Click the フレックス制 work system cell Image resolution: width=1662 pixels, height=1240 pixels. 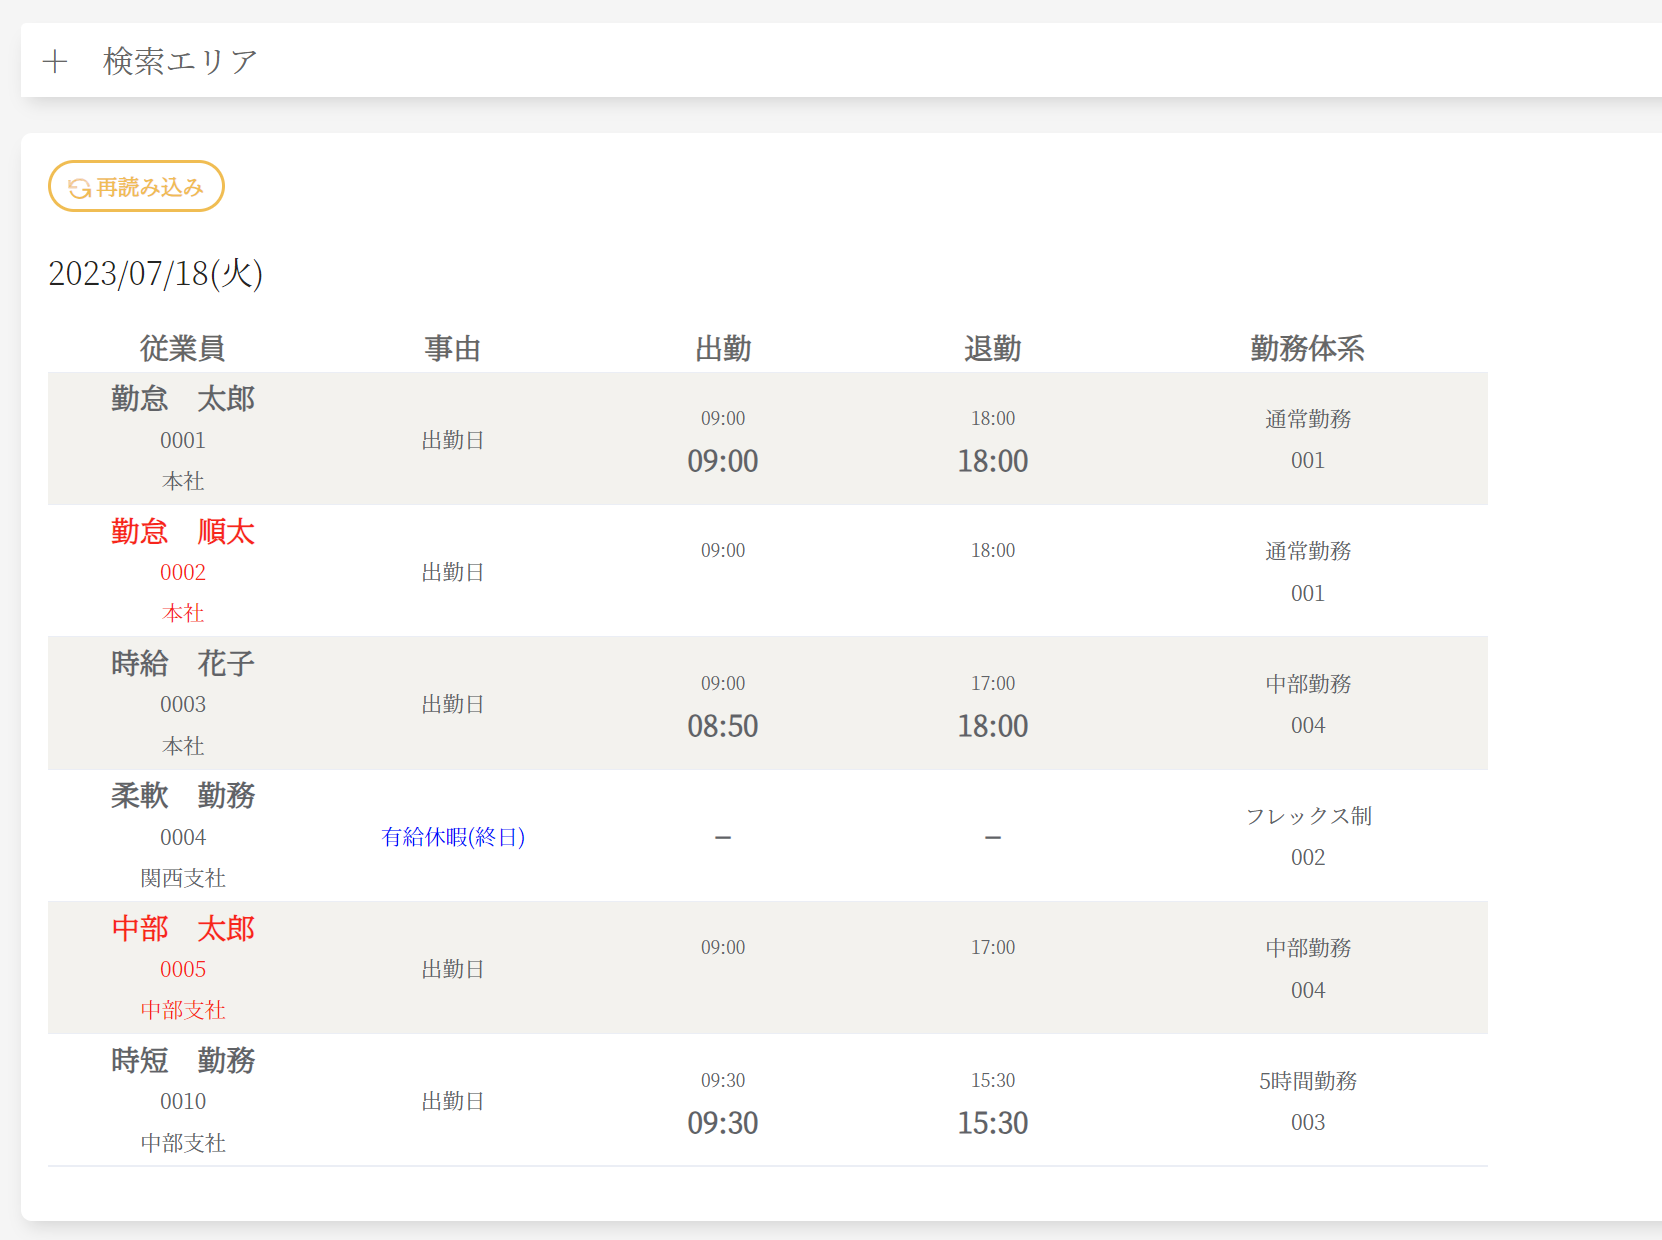(1308, 816)
